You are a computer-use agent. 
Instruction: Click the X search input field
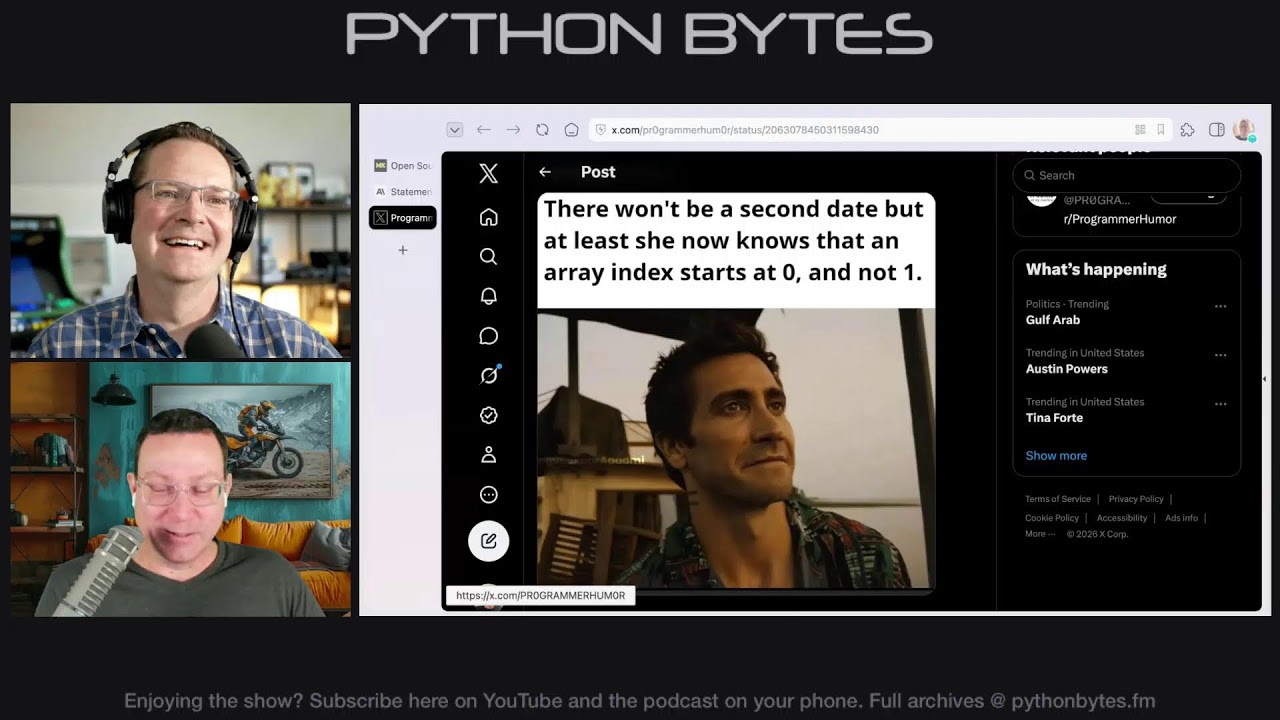click(1127, 175)
